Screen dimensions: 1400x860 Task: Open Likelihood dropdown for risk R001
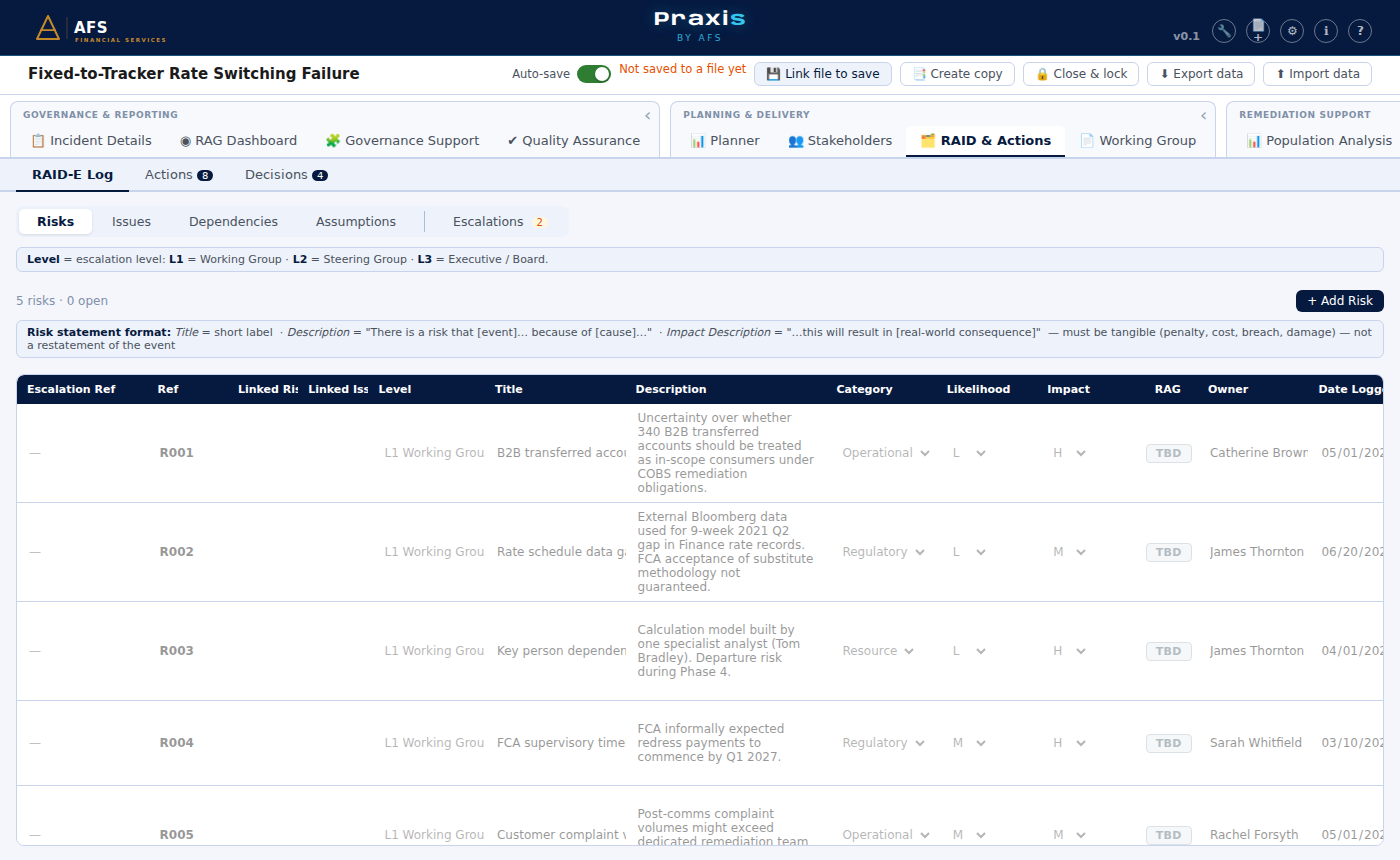pos(969,453)
